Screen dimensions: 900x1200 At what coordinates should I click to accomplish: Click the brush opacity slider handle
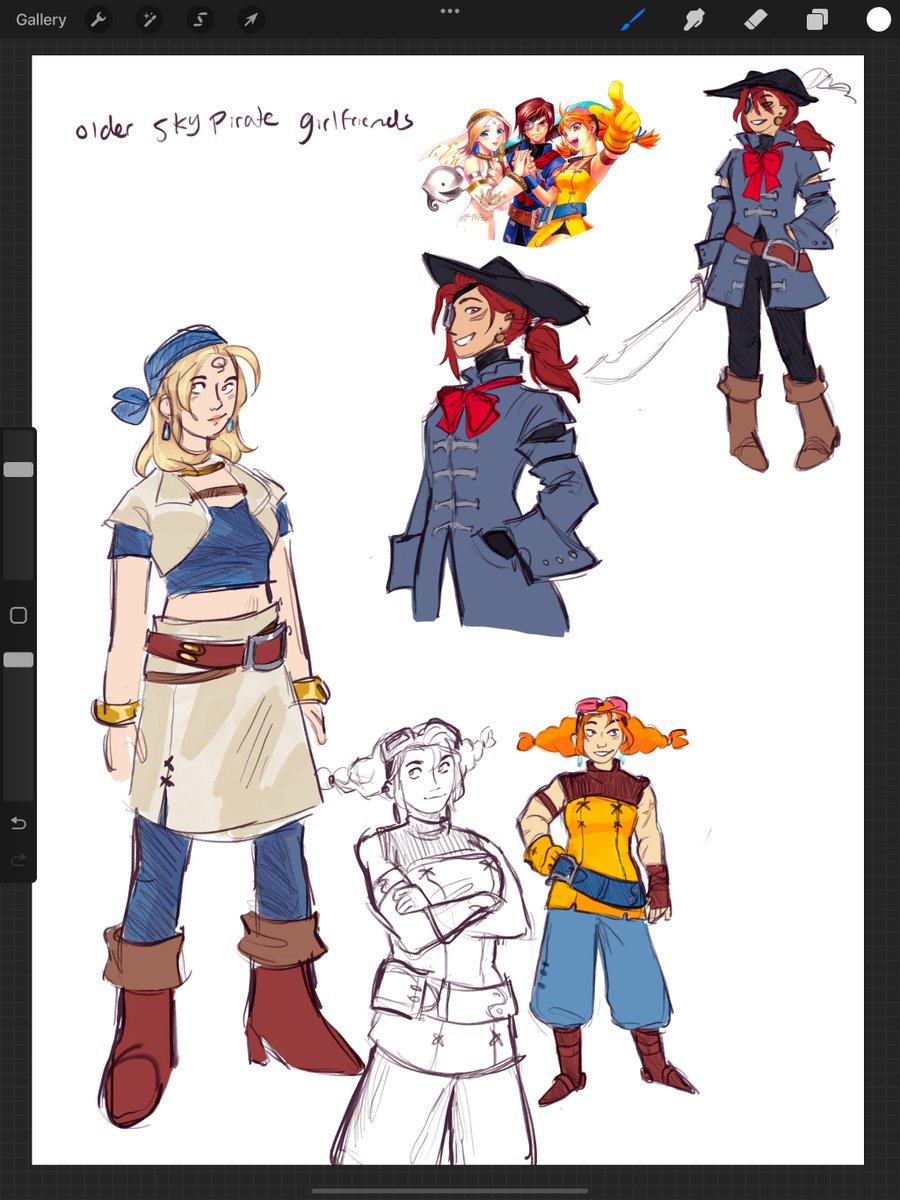[18, 660]
